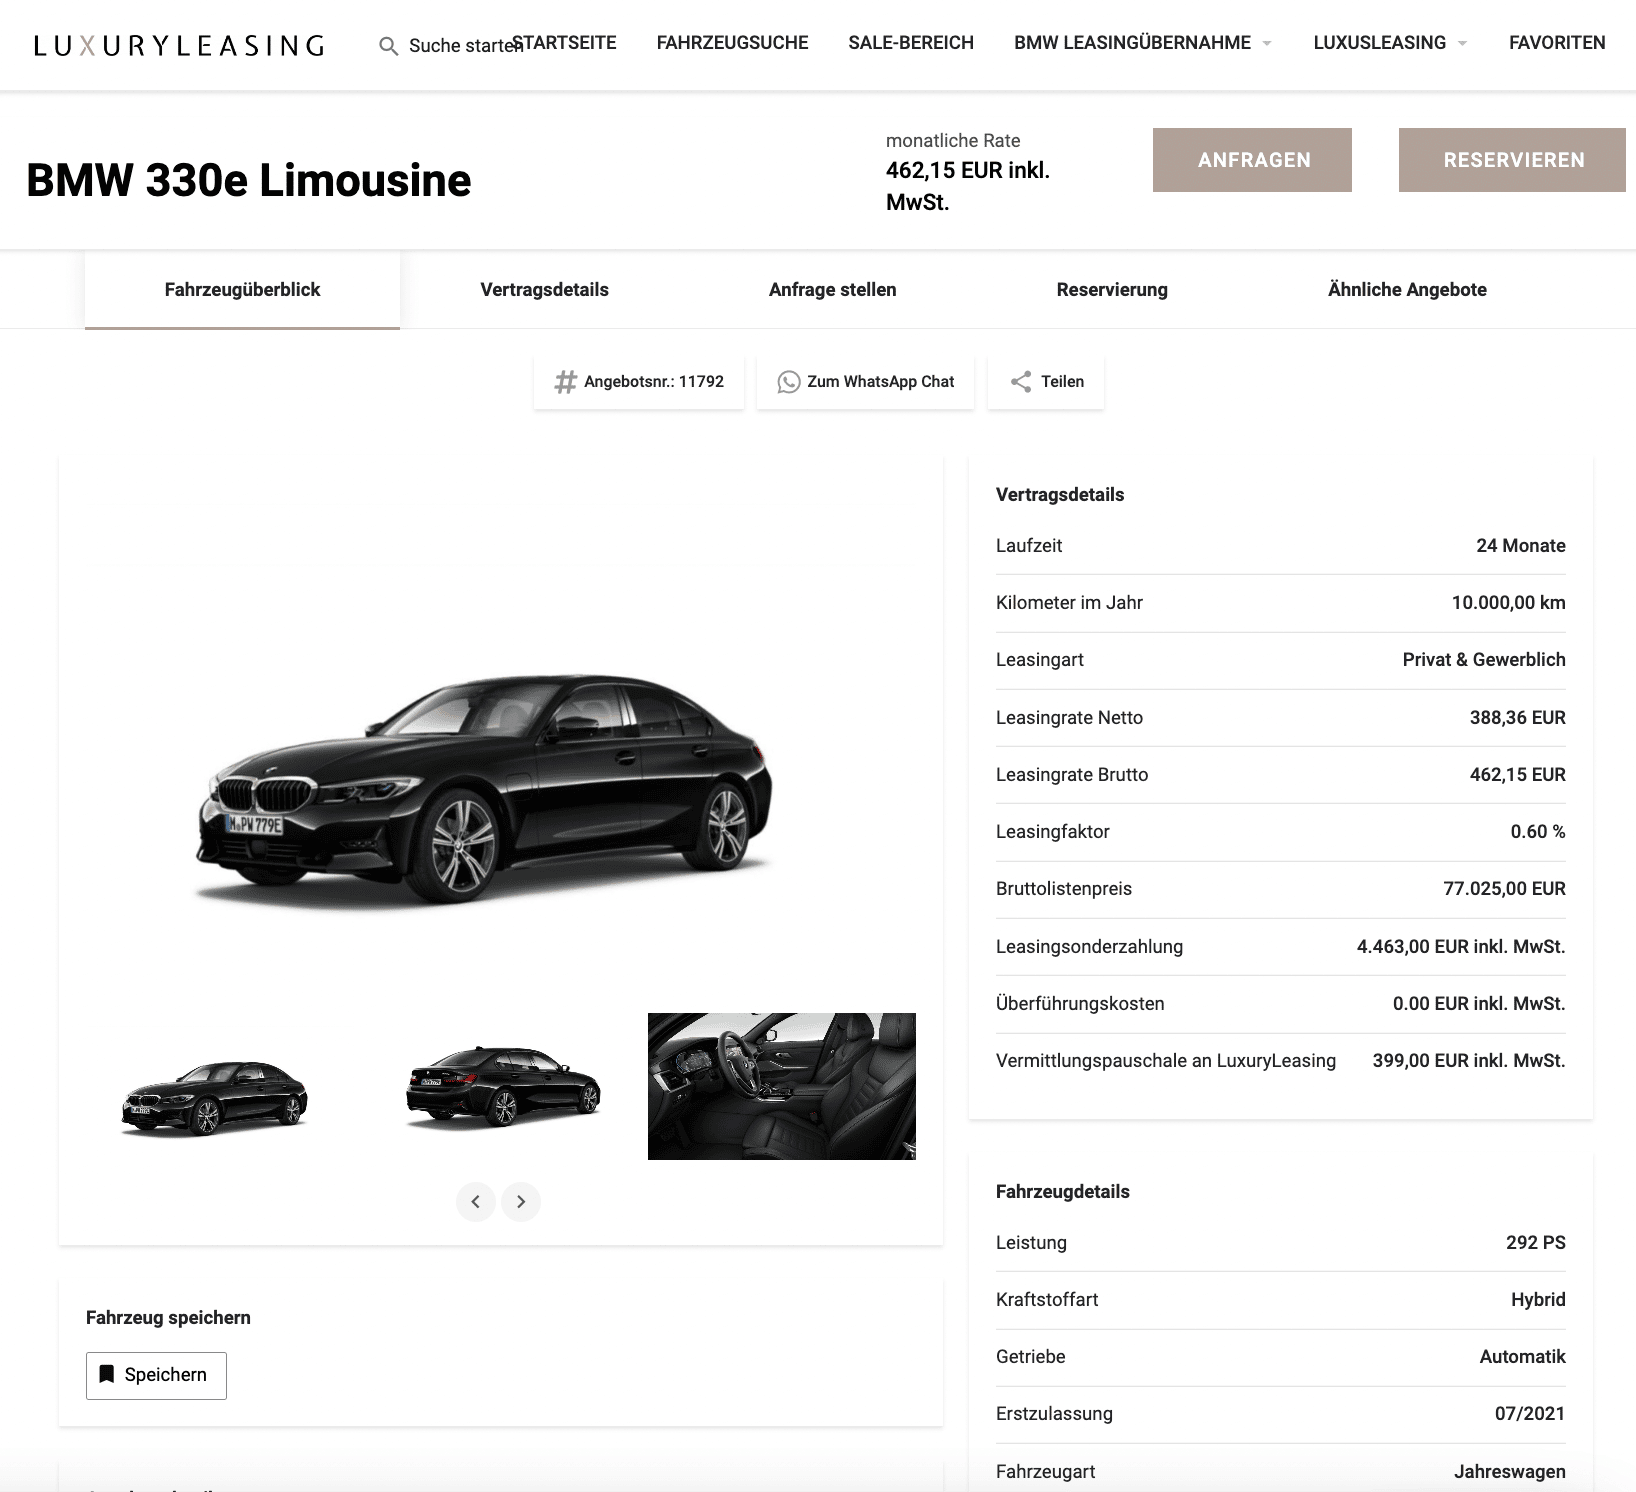Switch to the Vertragsdetails tab
Viewport: 1636px width, 1492px height.
544,290
